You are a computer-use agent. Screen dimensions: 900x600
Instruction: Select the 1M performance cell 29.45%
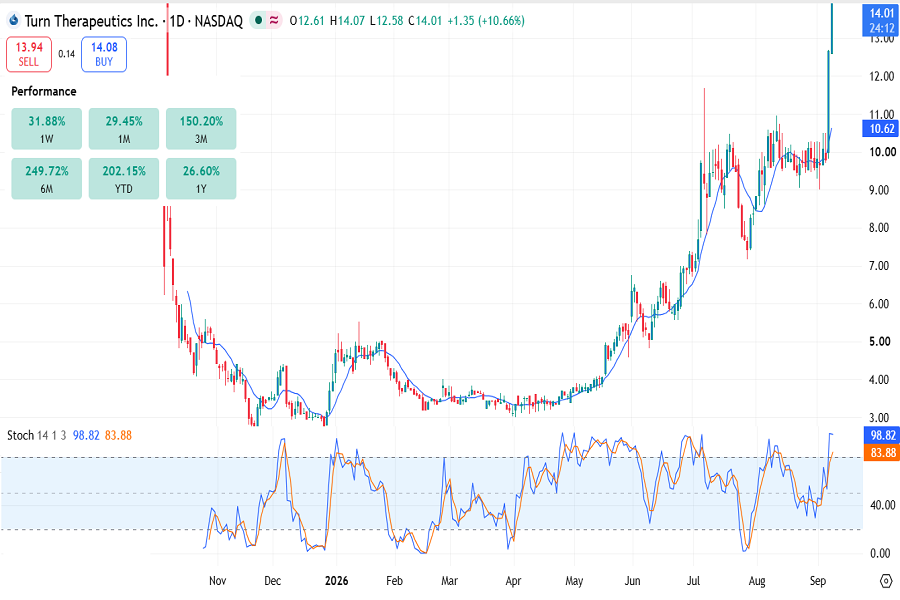124,129
